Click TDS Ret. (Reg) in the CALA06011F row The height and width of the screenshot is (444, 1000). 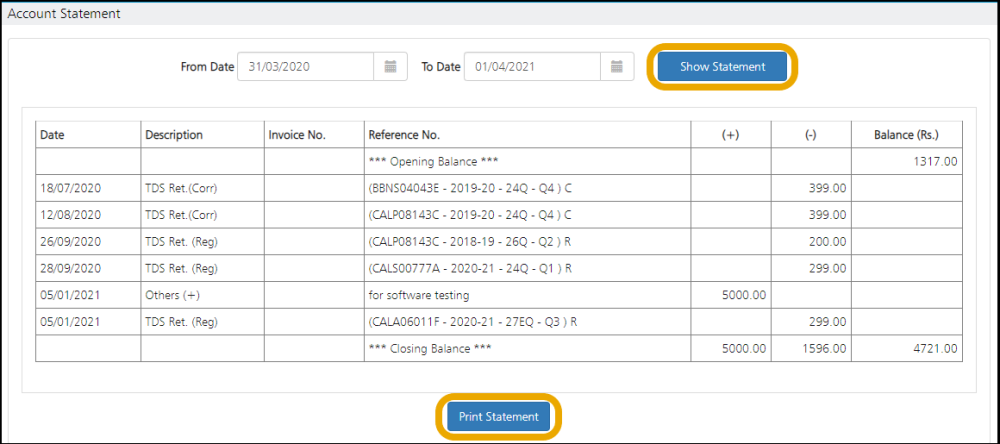point(181,322)
